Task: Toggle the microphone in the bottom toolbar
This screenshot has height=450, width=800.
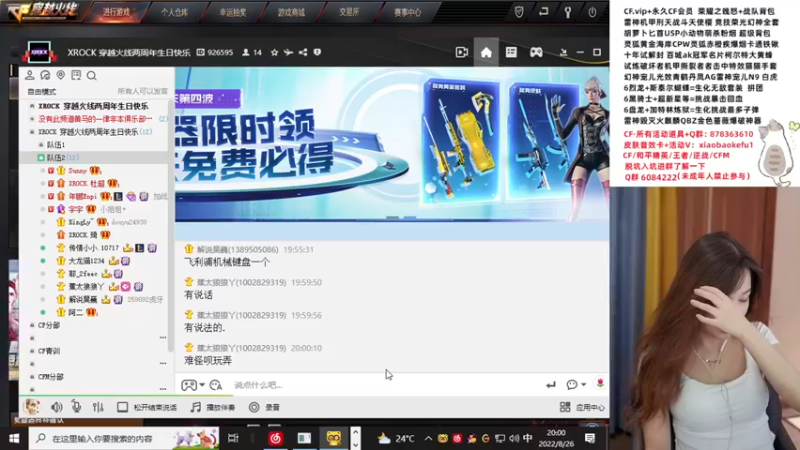Action: point(77,407)
